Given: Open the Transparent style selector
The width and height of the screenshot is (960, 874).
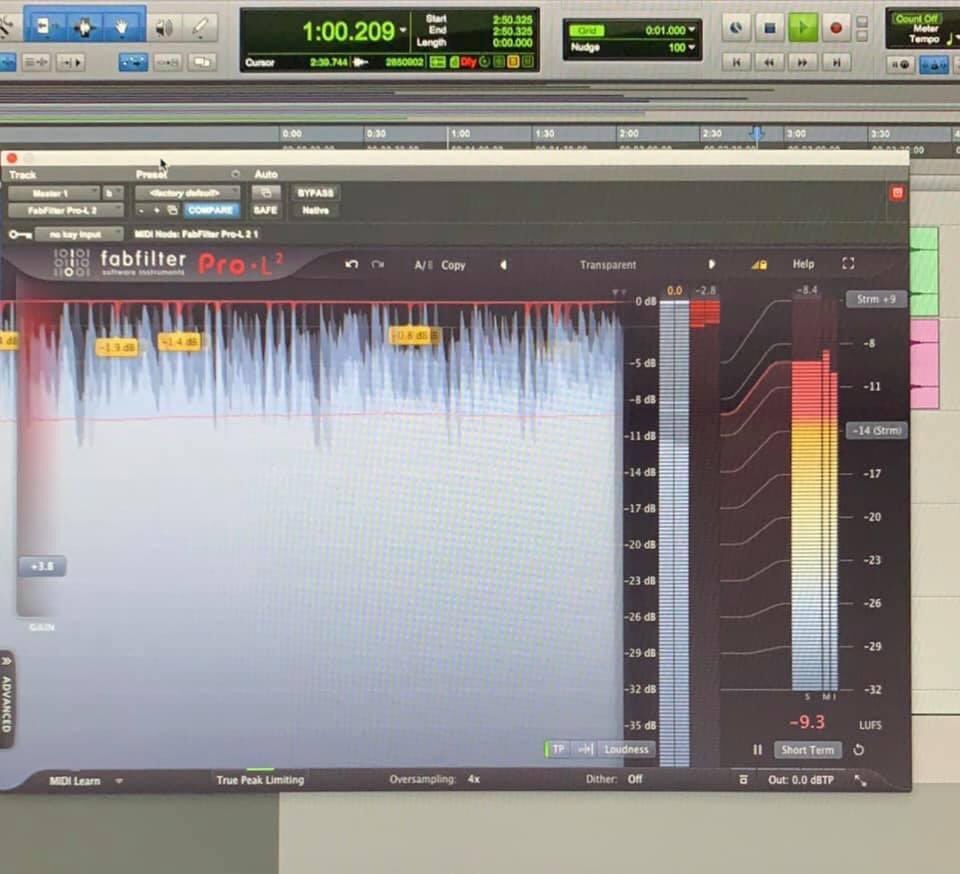Looking at the screenshot, I should coord(608,264).
